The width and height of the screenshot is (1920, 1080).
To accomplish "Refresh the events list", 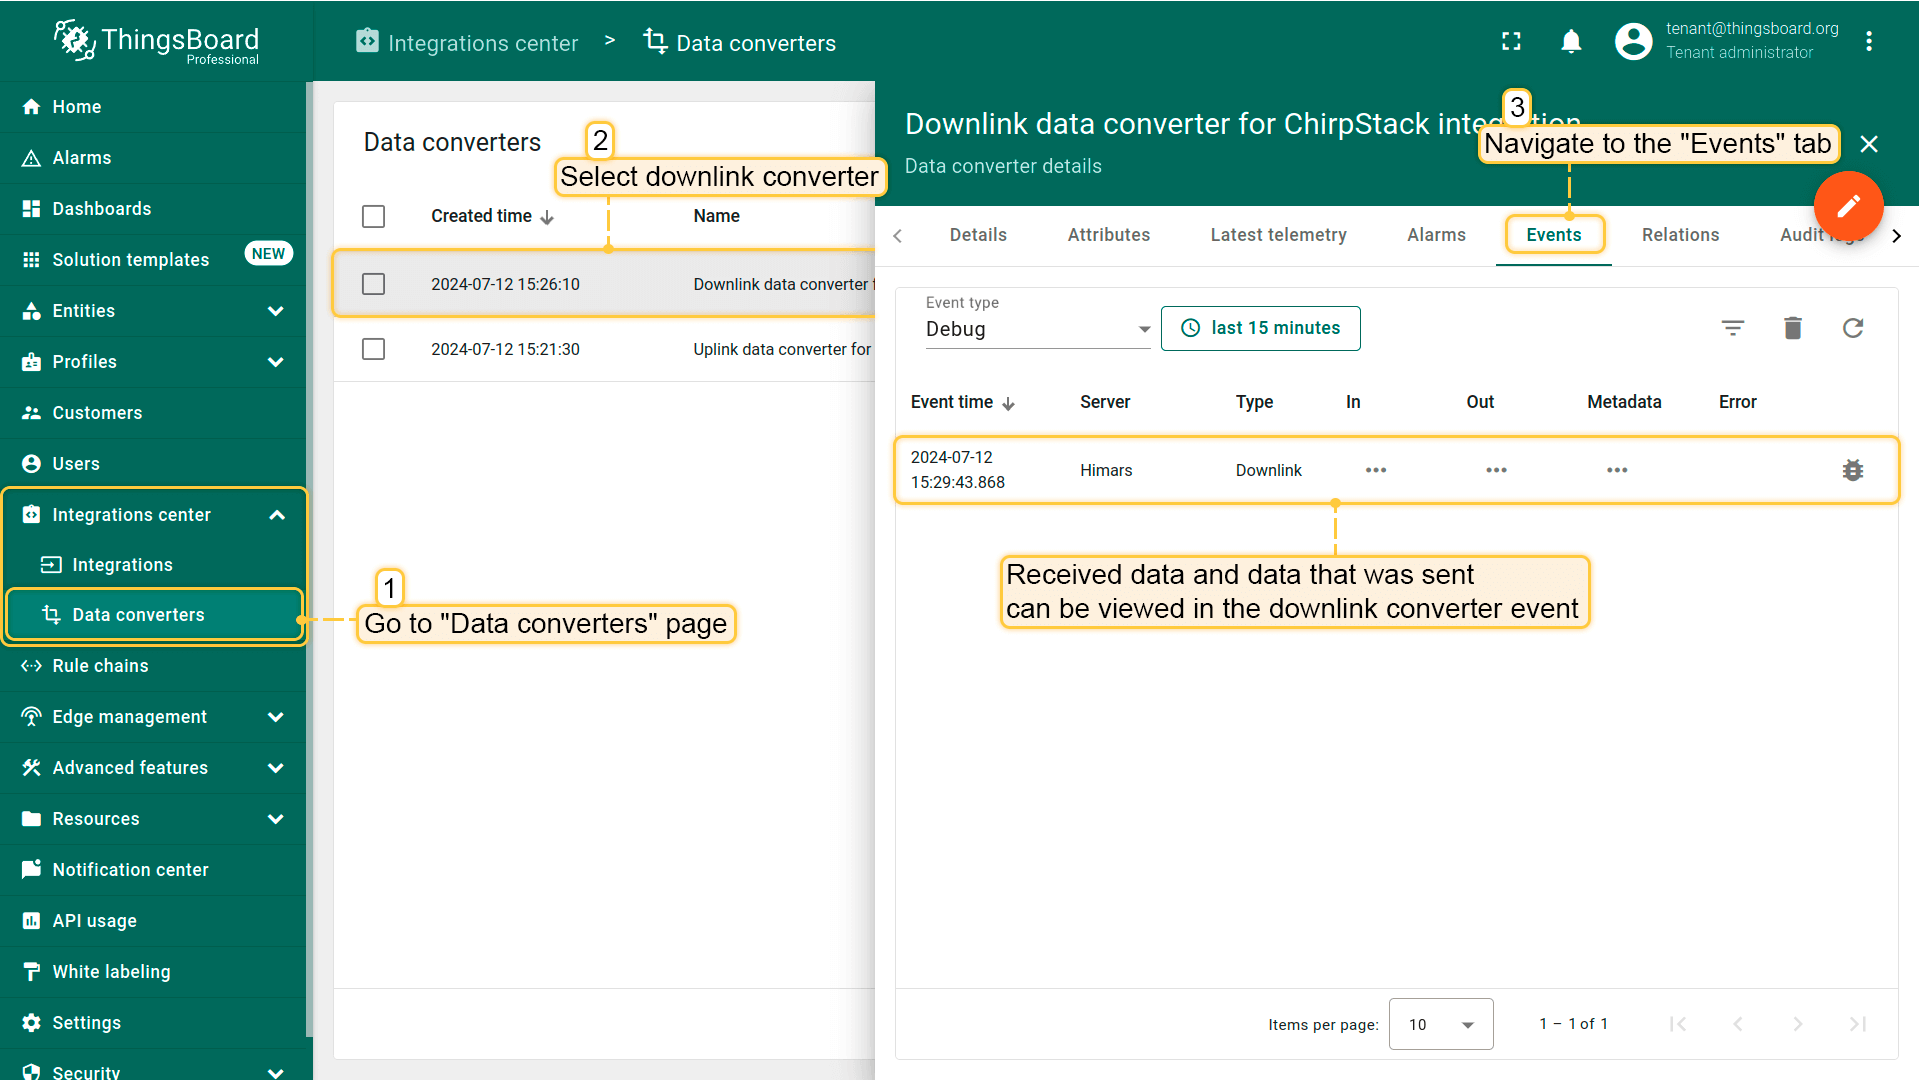I will pyautogui.click(x=1852, y=328).
